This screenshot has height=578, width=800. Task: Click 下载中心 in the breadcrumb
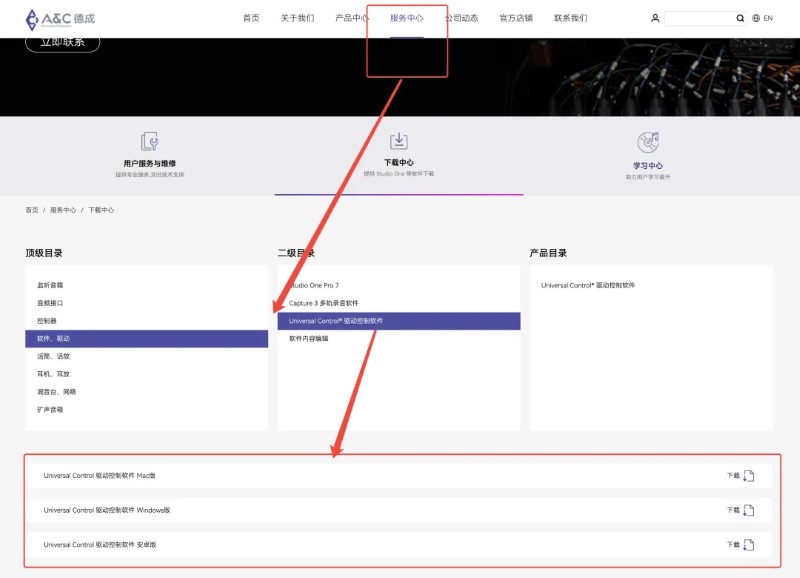(x=101, y=210)
